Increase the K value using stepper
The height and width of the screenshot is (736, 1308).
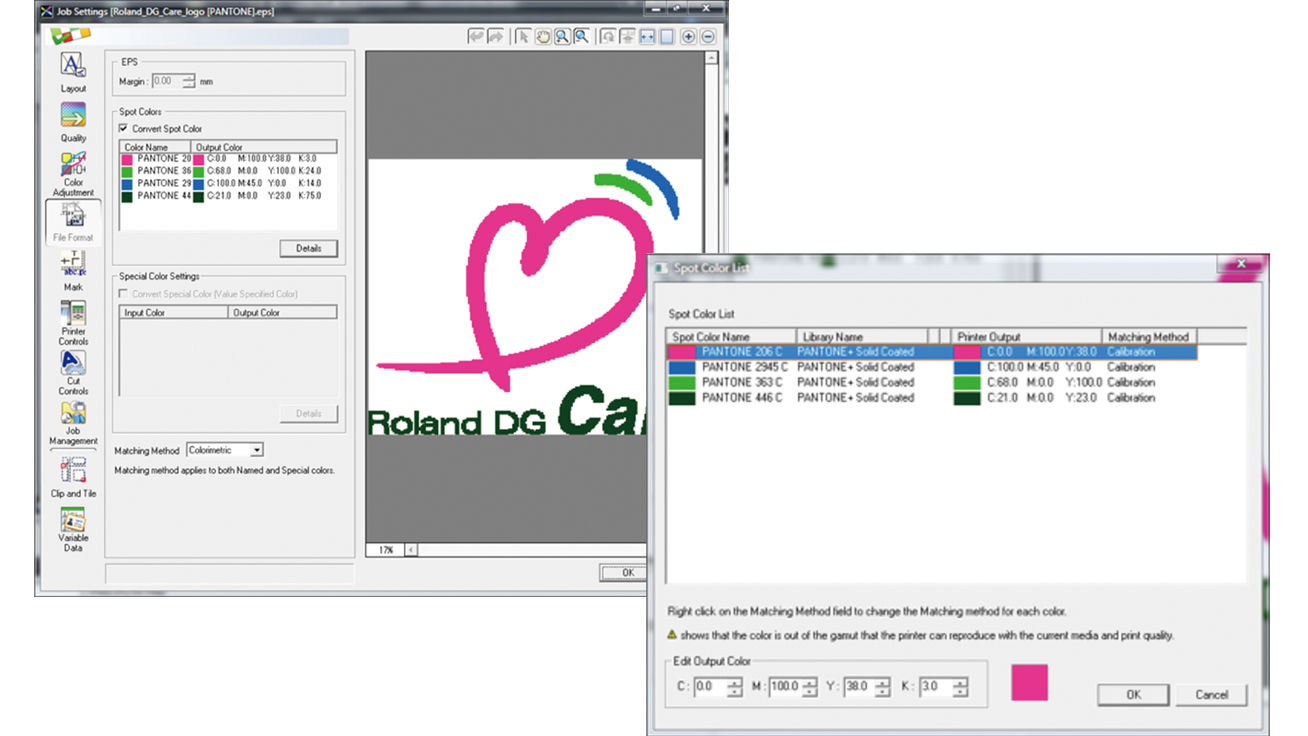point(960,683)
